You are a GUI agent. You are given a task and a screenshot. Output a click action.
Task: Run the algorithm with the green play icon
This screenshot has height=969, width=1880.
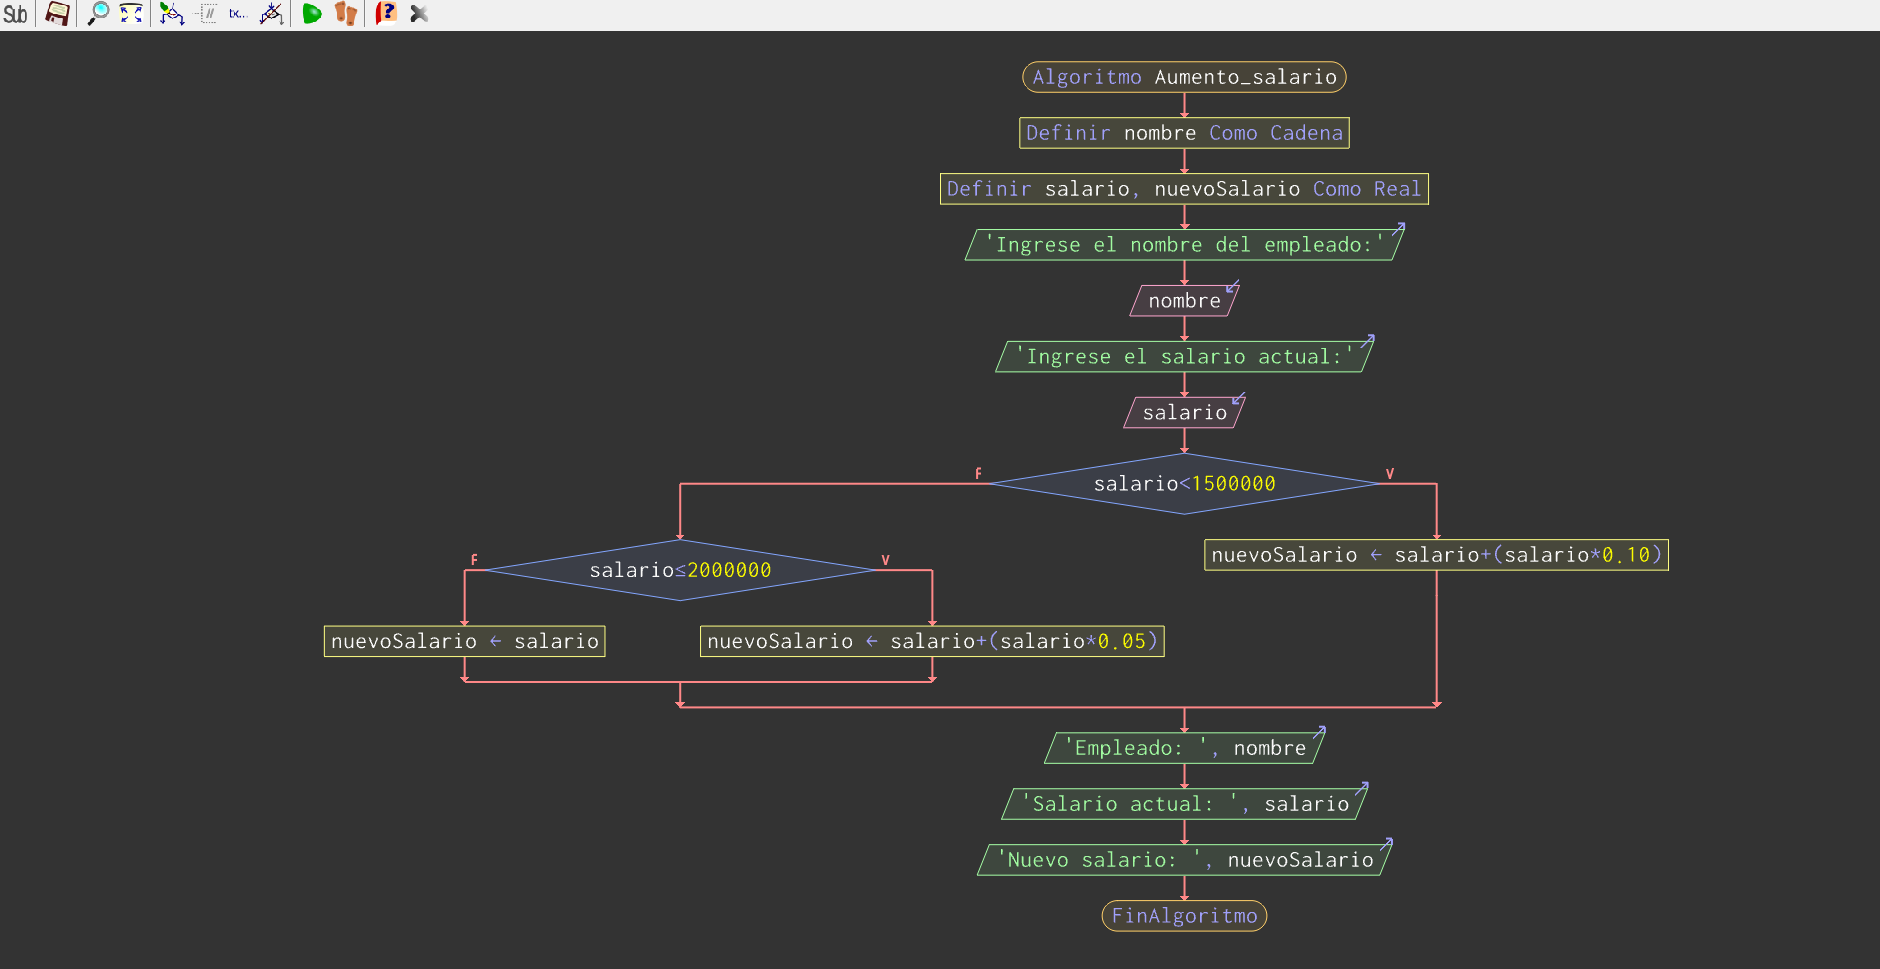click(312, 14)
